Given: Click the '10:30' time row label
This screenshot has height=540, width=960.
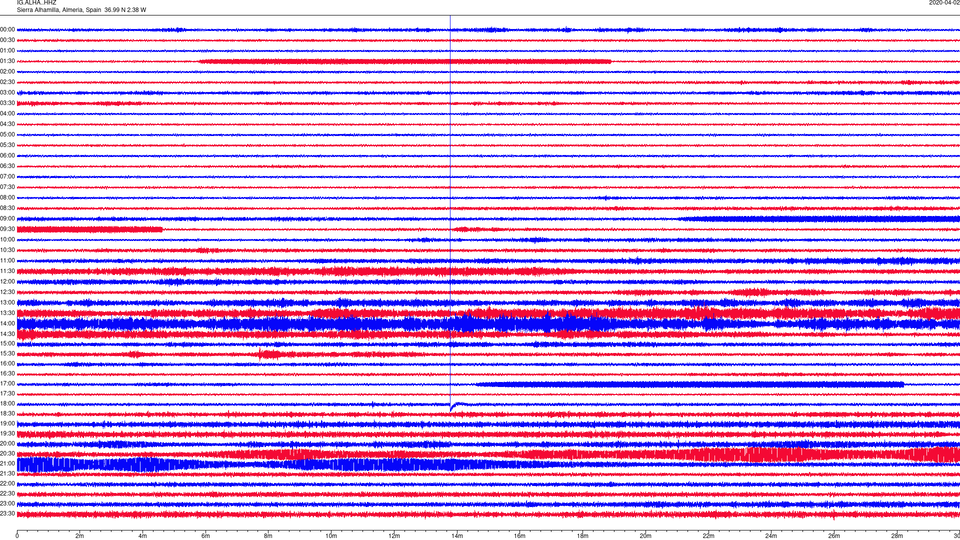Looking at the screenshot, I should (7, 250).
